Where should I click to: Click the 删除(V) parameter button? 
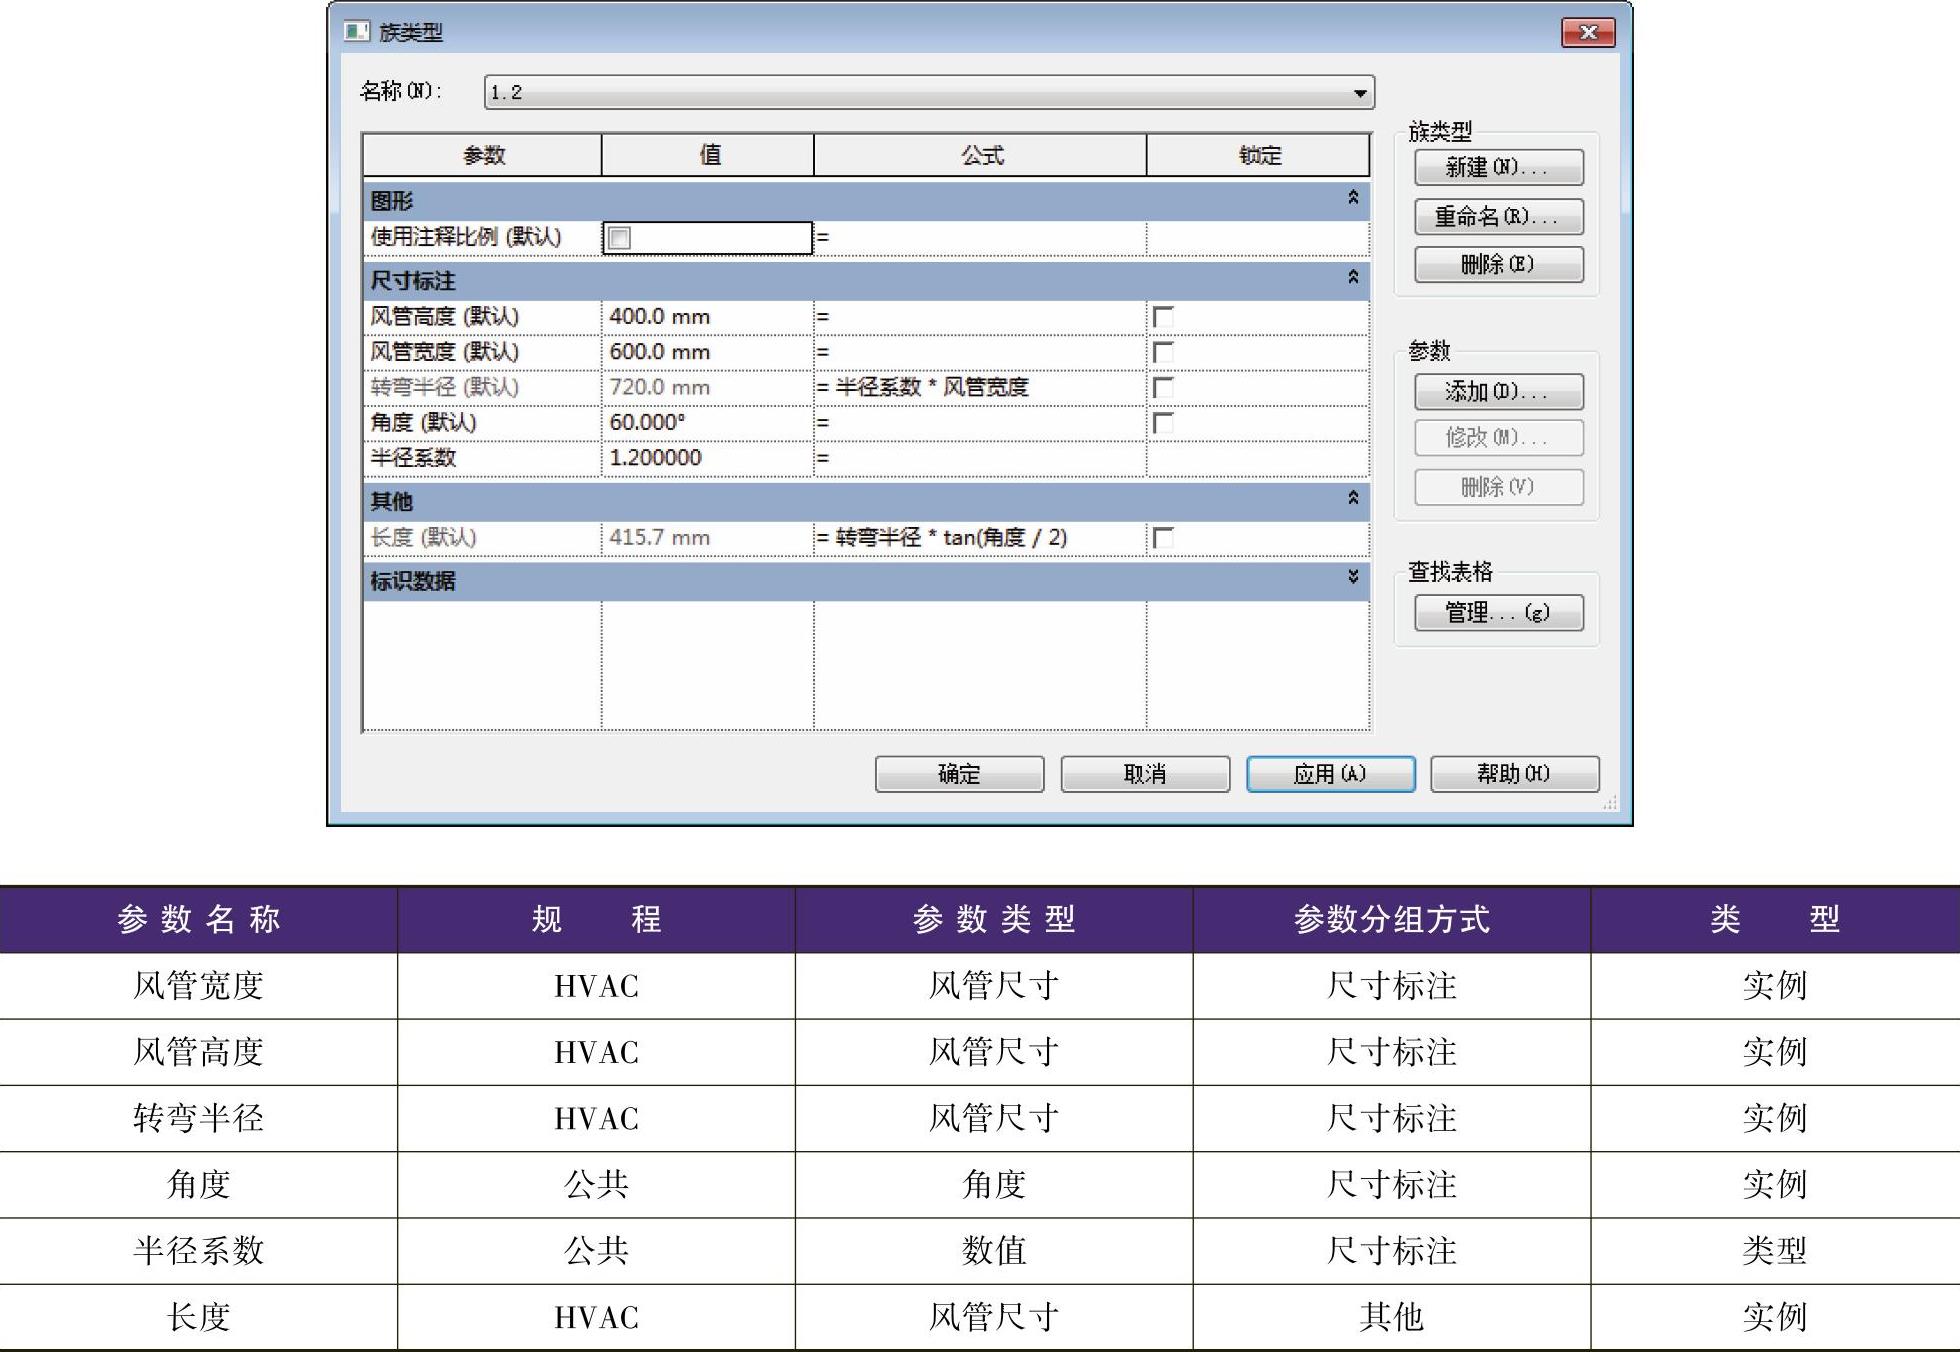1498,487
